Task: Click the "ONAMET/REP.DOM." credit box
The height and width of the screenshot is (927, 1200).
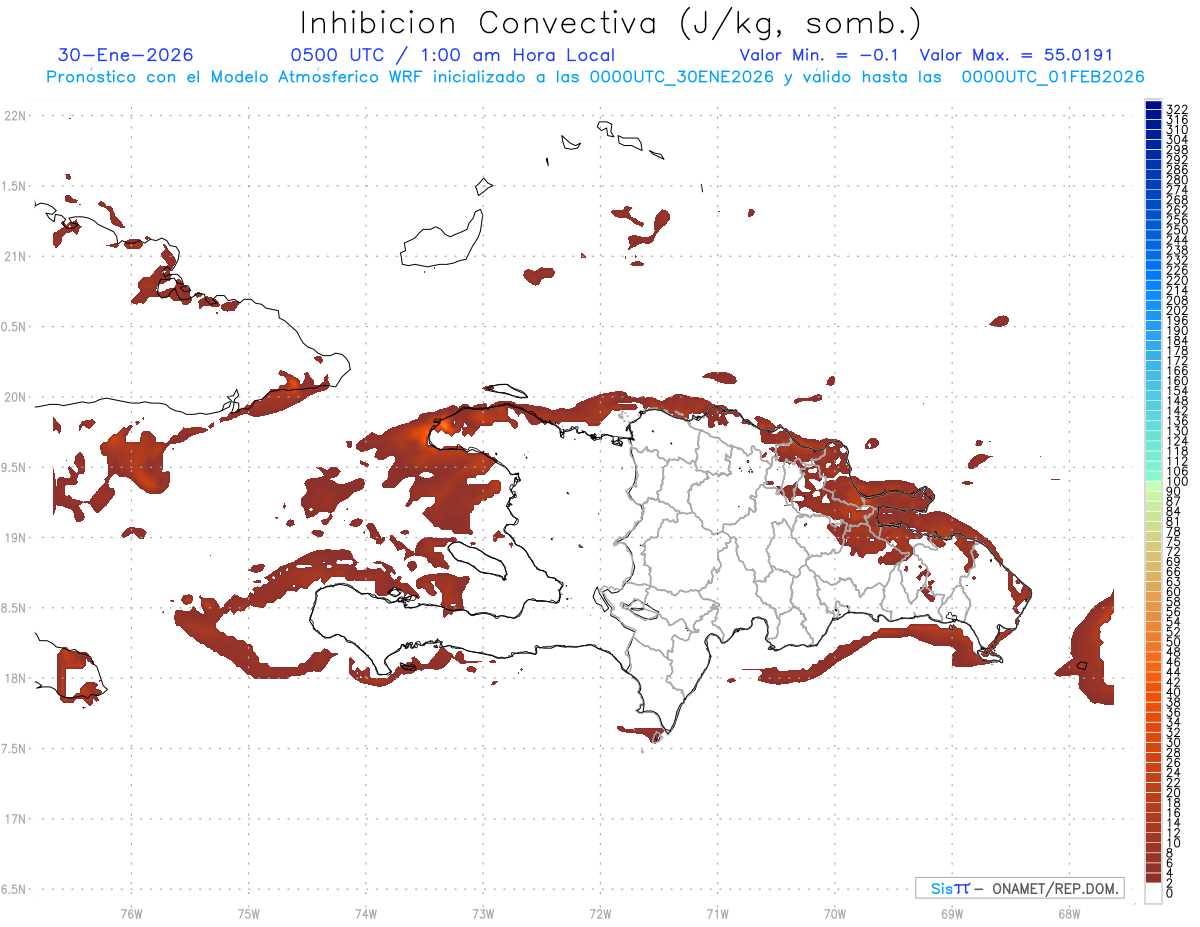Action: click(x=1020, y=888)
